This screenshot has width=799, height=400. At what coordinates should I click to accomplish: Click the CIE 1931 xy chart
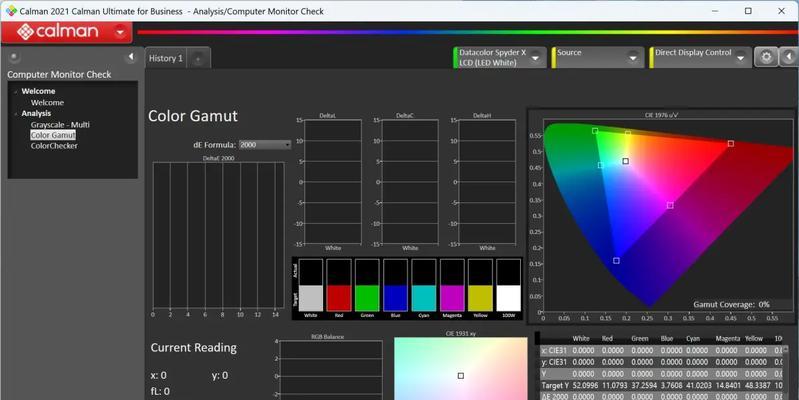(461, 368)
